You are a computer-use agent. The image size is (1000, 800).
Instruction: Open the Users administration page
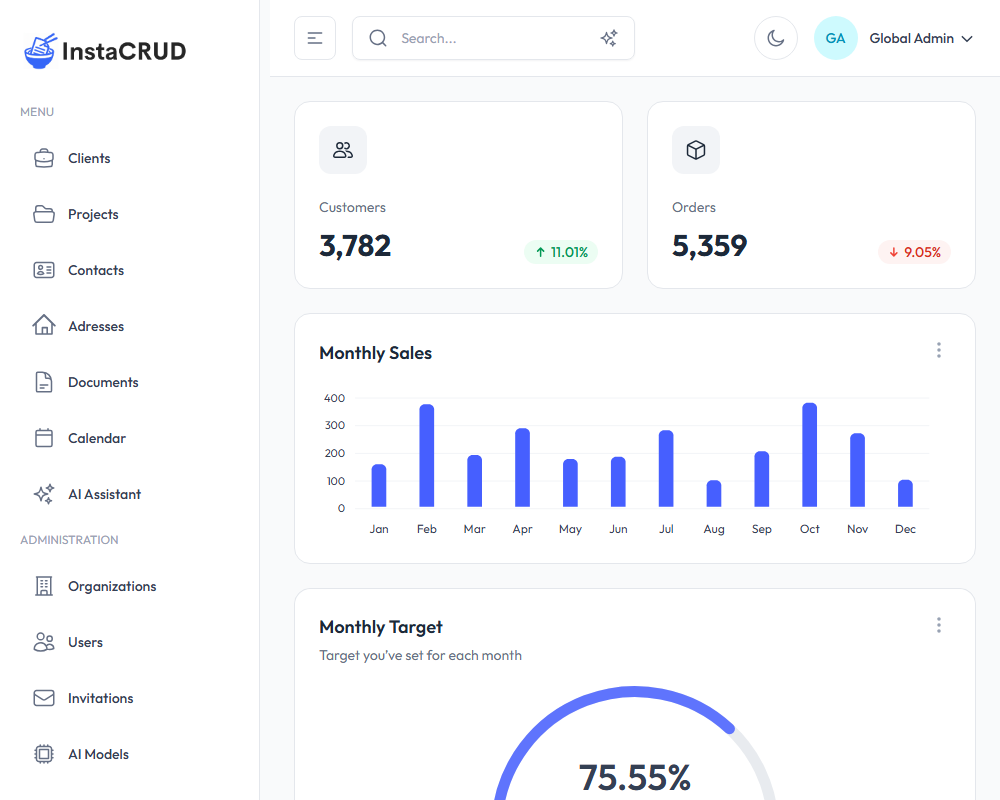44,642
